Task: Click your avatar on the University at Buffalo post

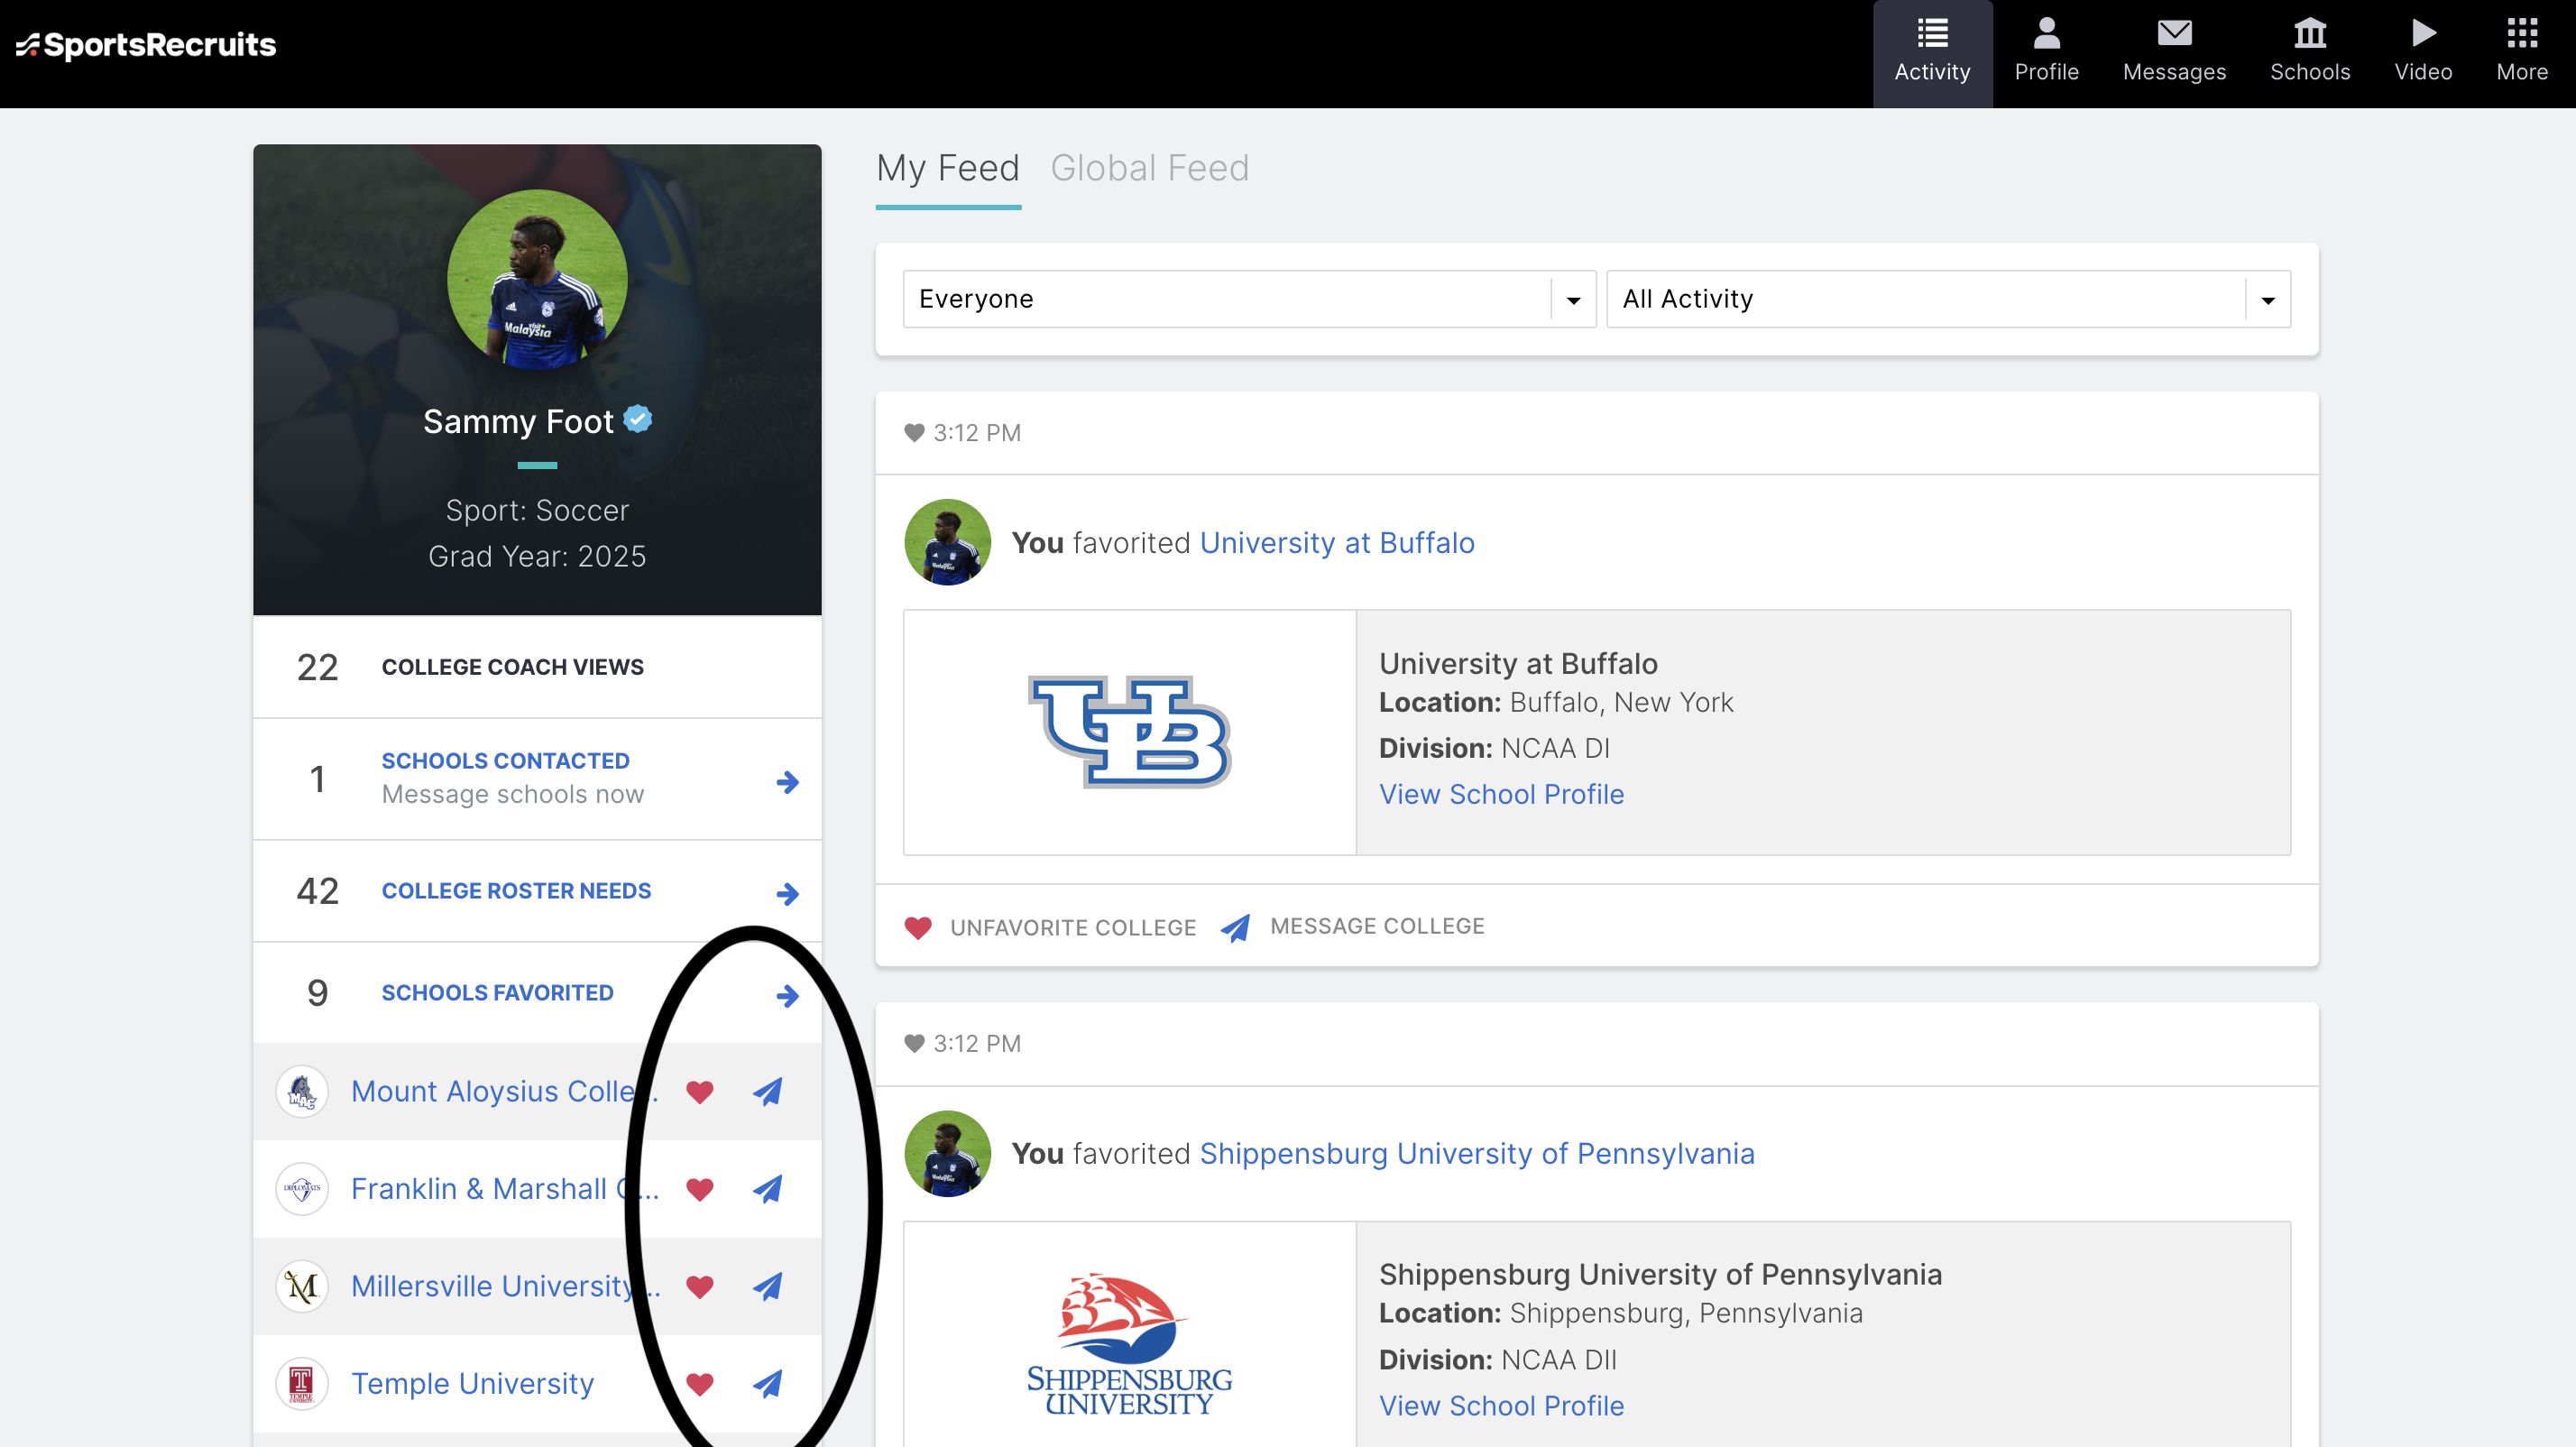Action: (x=947, y=542)
